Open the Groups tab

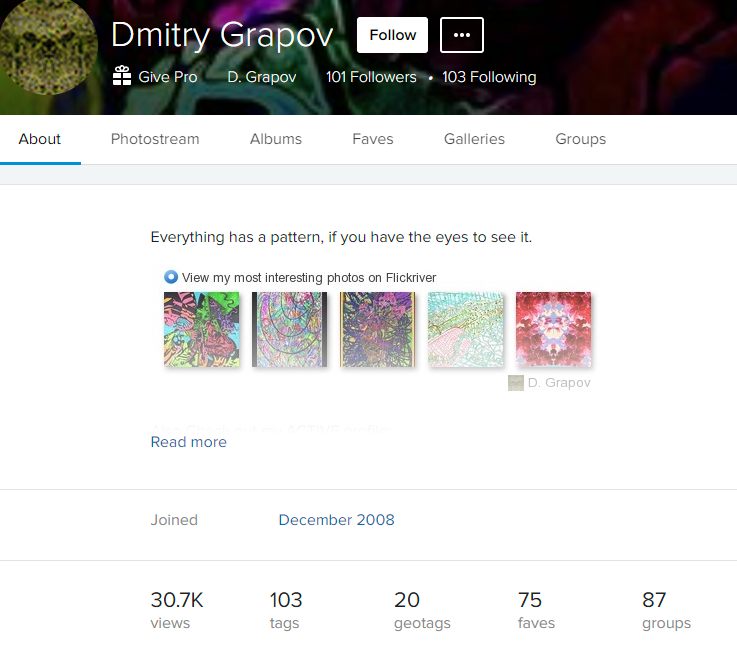(581, 139)
